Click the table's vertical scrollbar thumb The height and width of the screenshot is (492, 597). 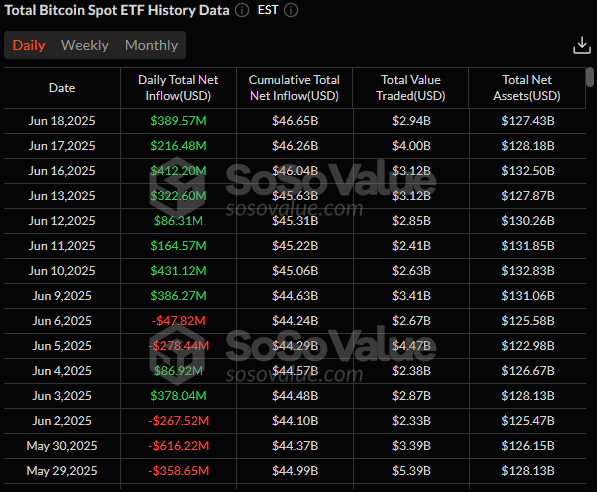590,77
